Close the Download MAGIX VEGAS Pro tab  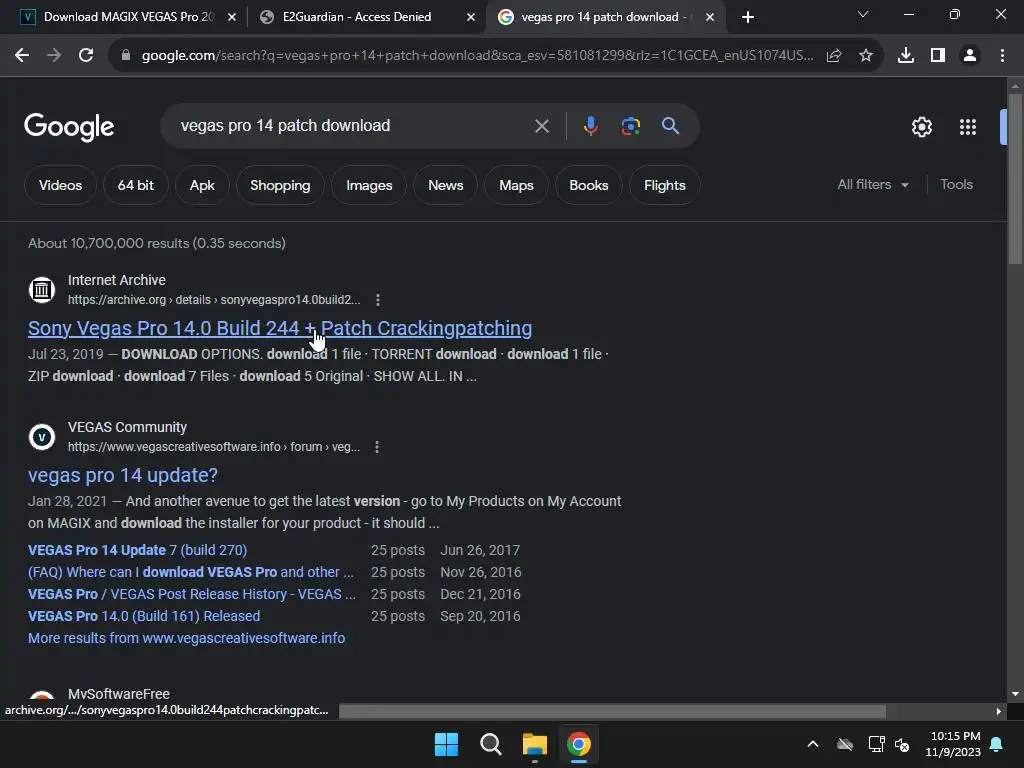[231, 18]
